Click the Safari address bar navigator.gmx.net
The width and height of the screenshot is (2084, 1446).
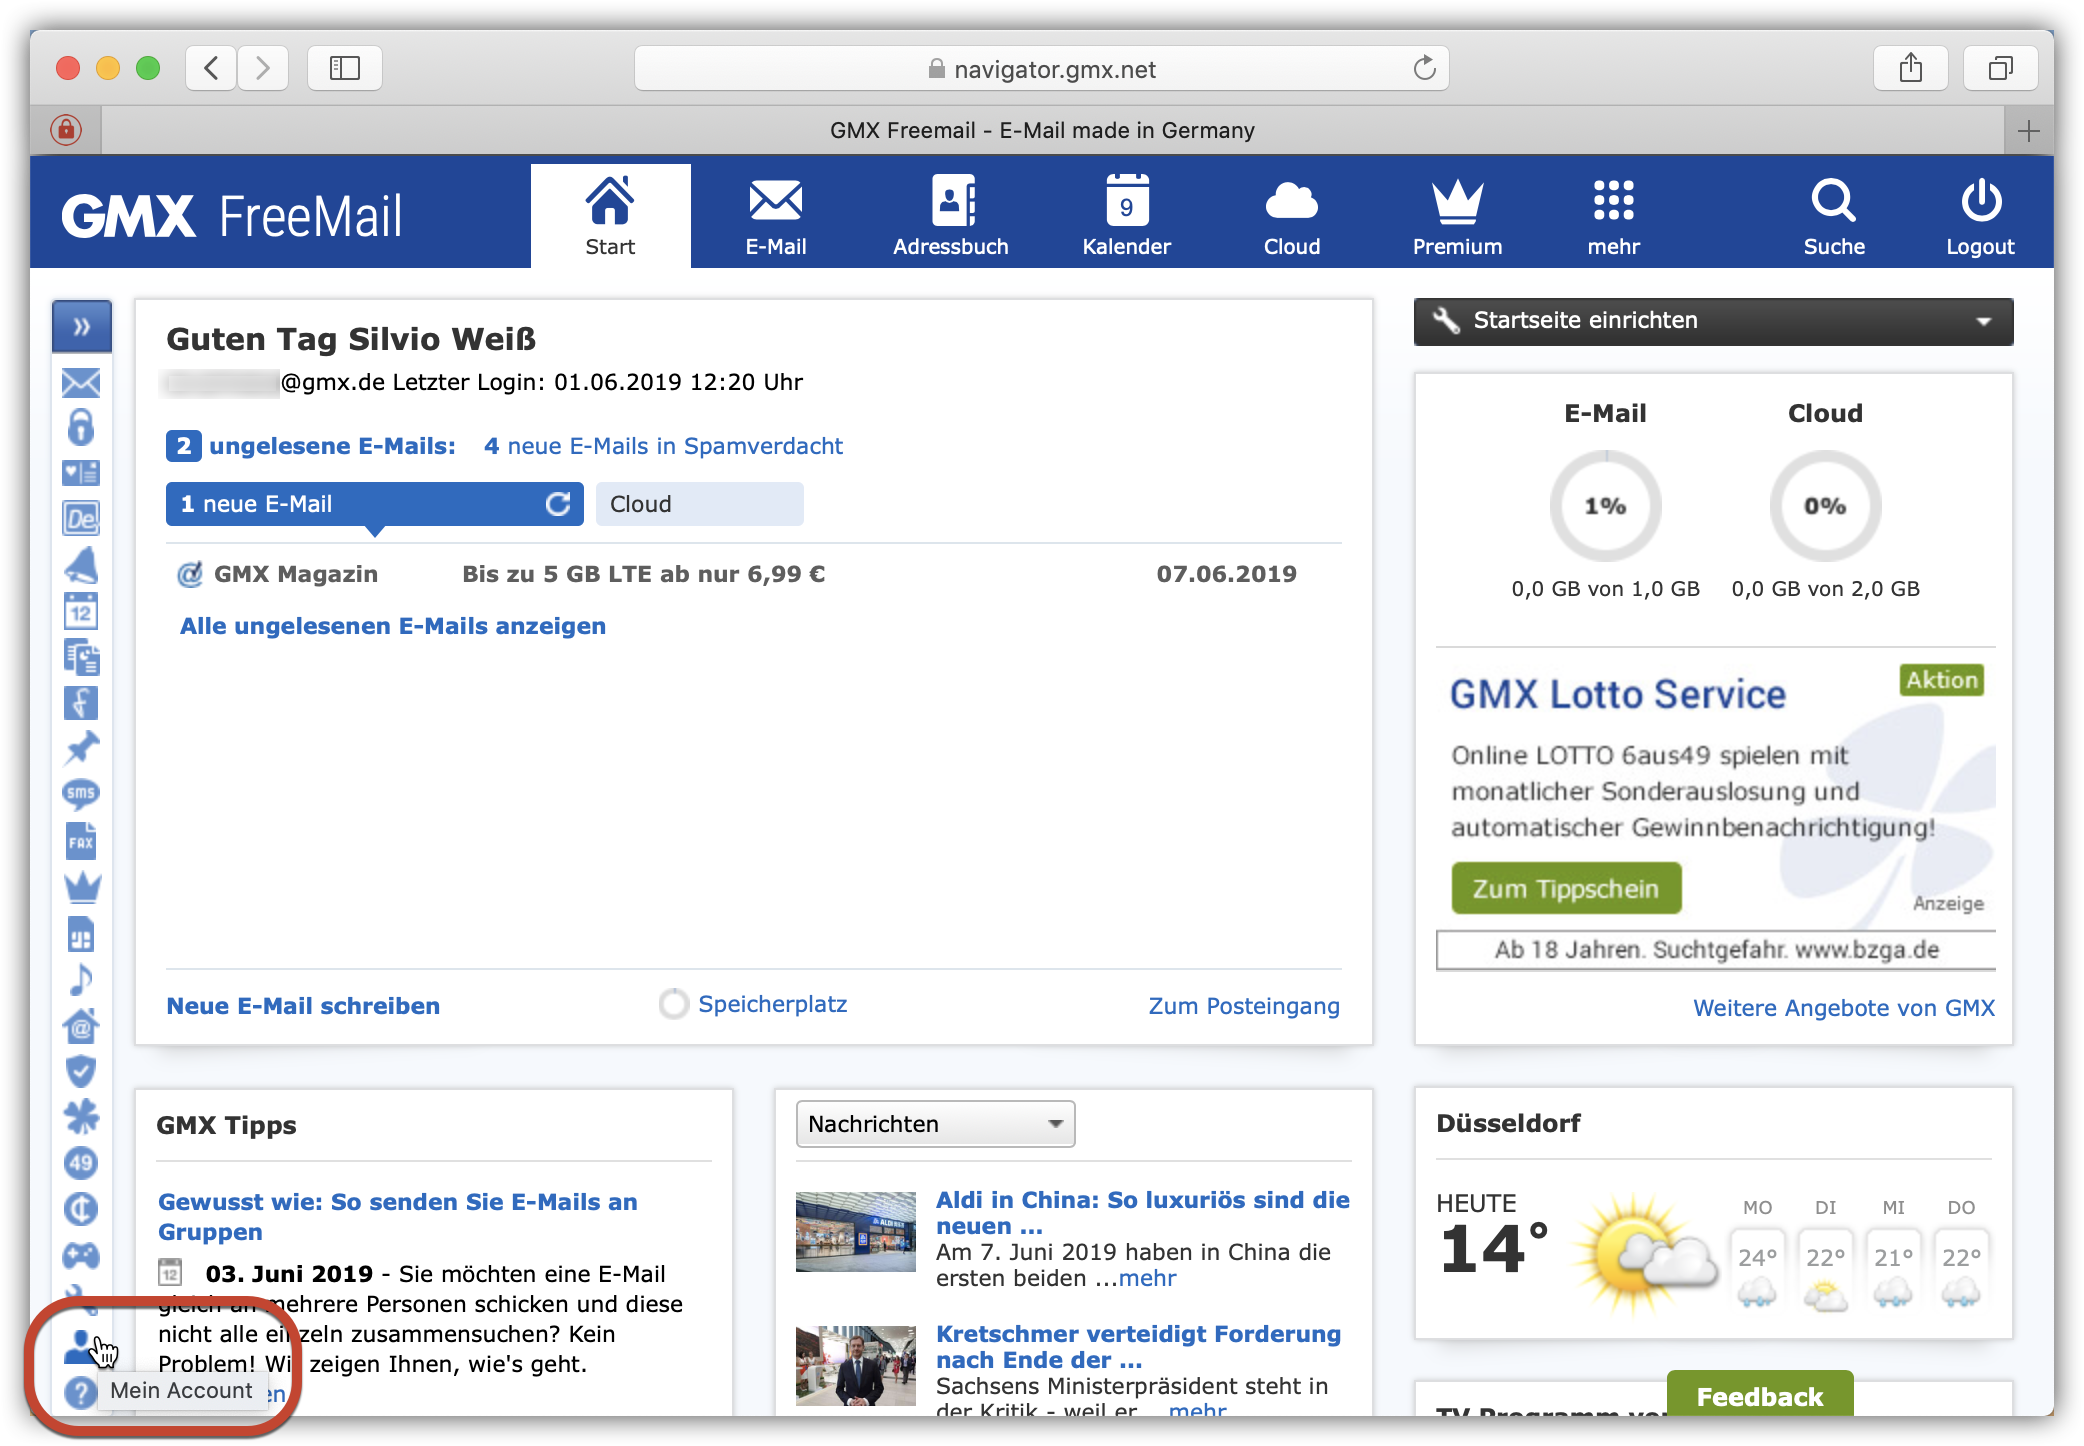1041,68
